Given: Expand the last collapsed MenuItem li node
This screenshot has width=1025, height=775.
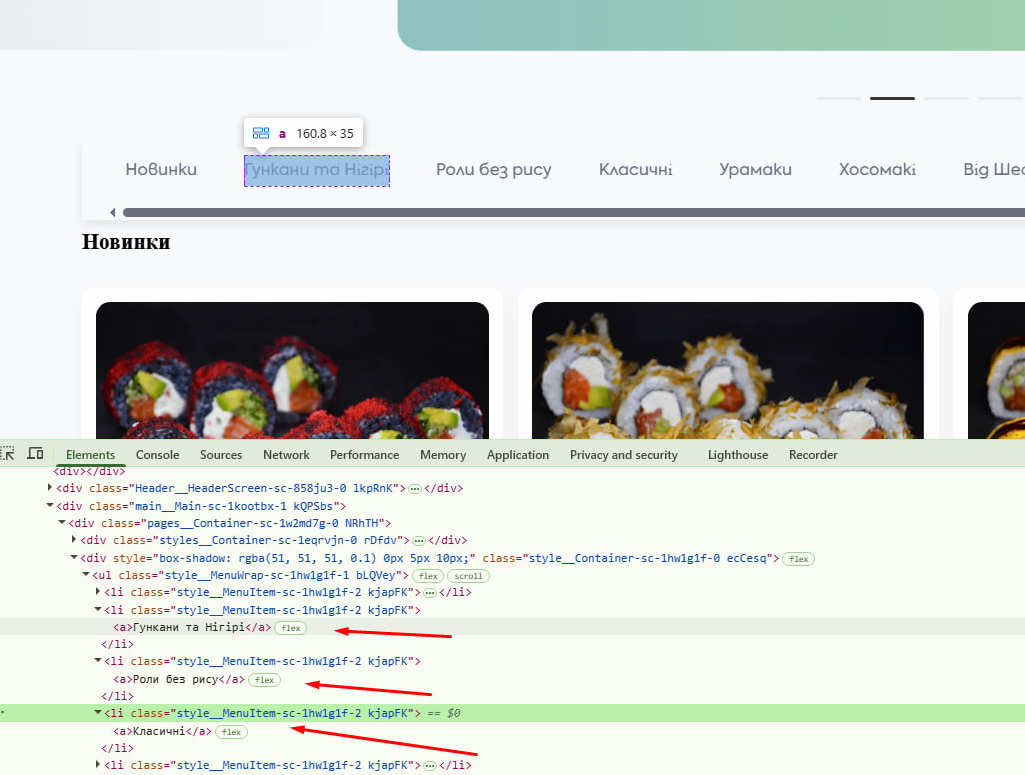Looking at the screenshot, I should [x=98, y=764].
